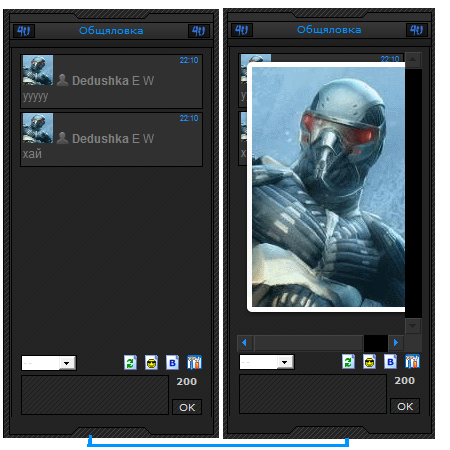Open the chat settings icon in right panel
Image resolution: width=450 pixels, height=450 pixels.
412,362
